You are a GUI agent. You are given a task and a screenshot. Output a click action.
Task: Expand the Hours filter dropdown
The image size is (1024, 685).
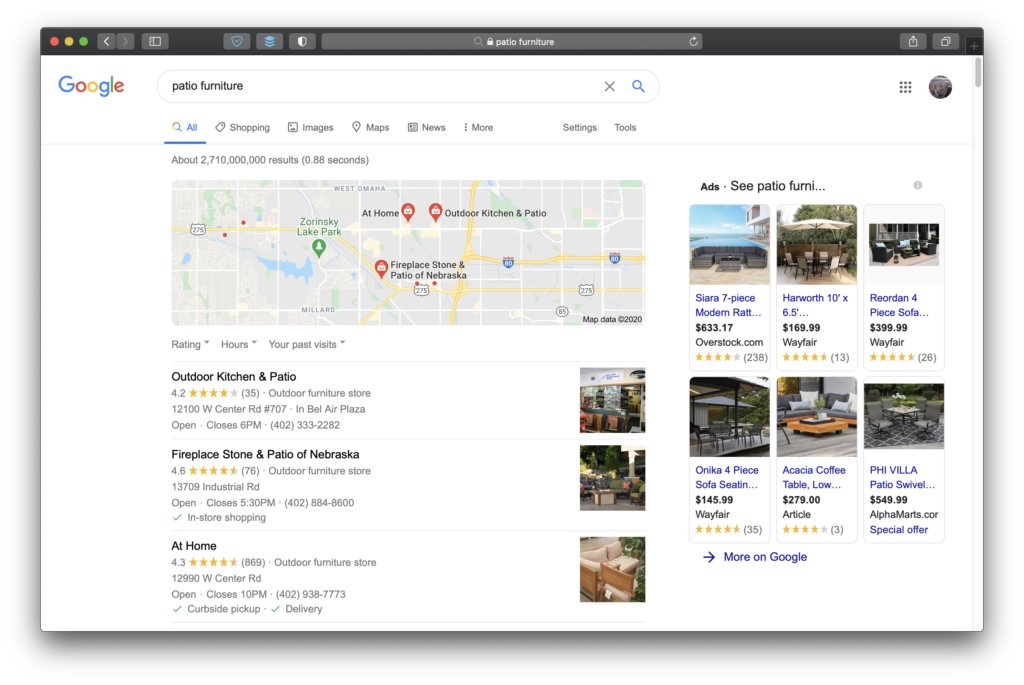point(238,344)
